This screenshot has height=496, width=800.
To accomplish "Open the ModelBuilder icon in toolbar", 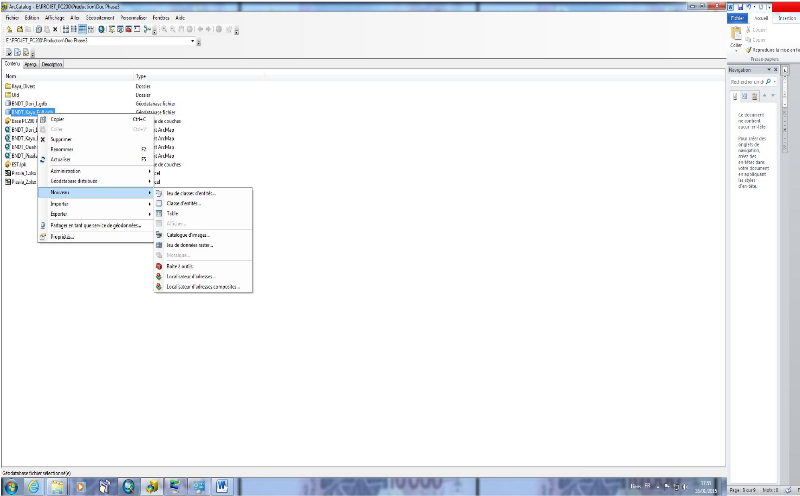I will [147, 30].
